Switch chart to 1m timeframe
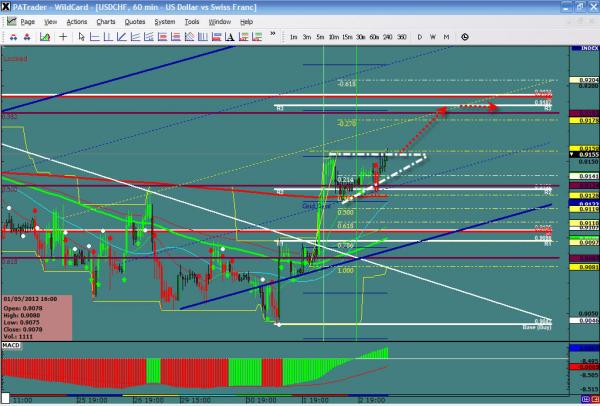600x406 pixels. click(293, 37)
